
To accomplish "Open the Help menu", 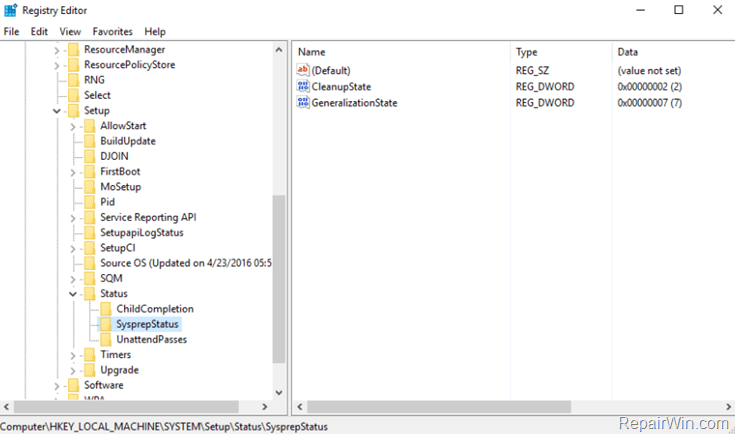I will 155,31.
